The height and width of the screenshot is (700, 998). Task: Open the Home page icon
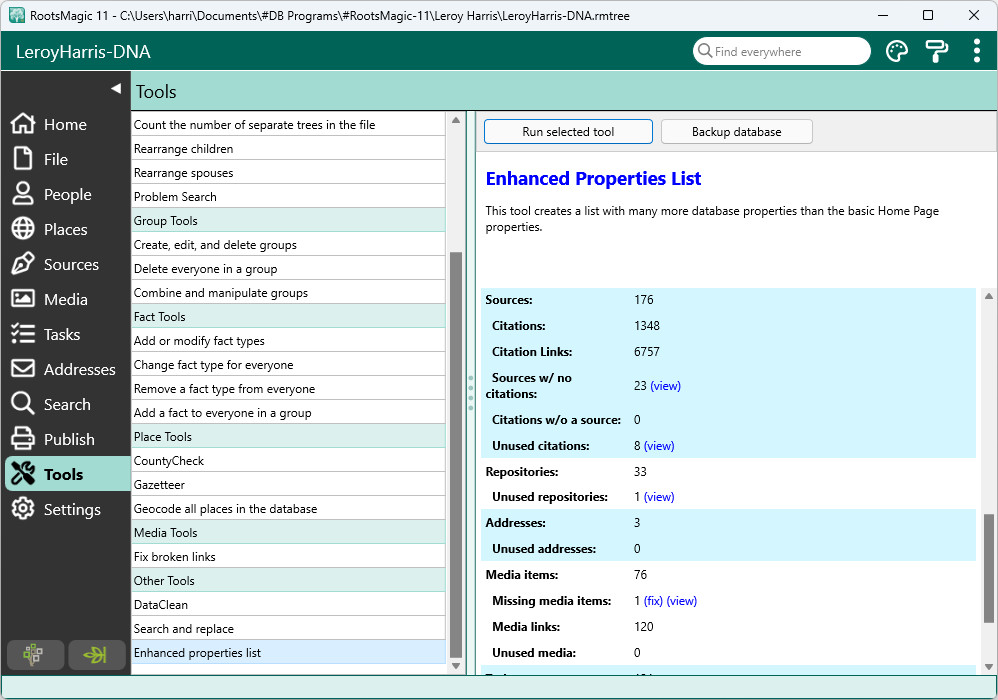click(23, 123)
